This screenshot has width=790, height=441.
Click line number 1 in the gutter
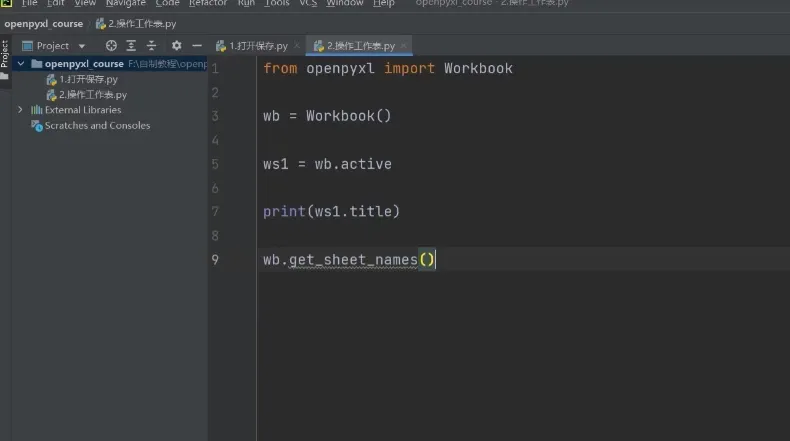coord(215,69)
